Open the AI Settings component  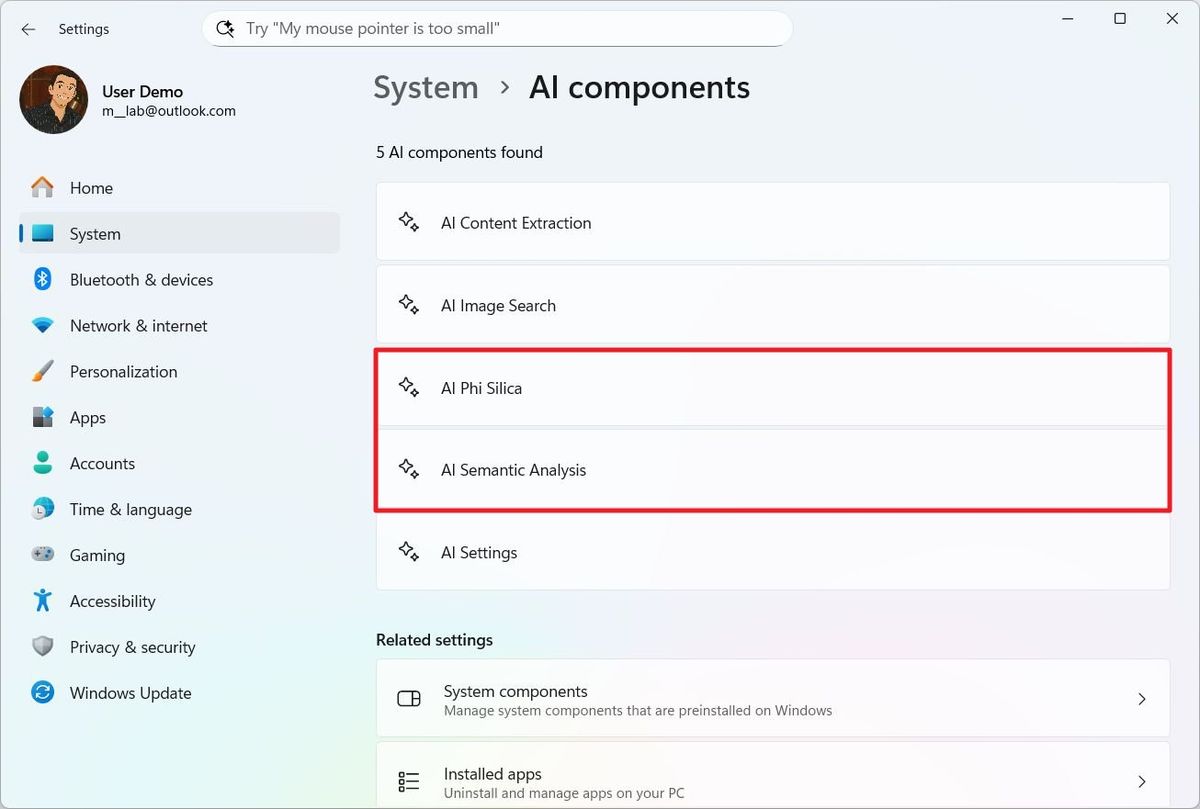772,552
